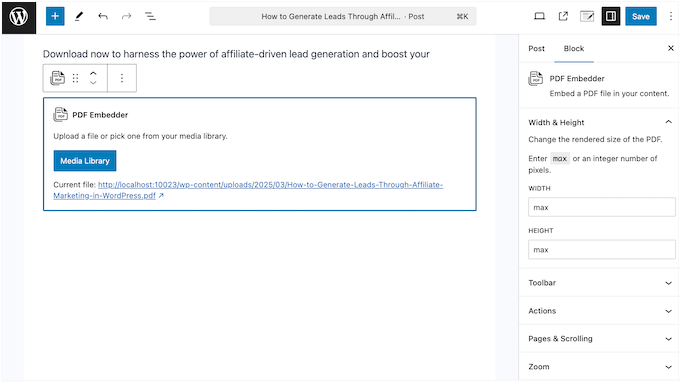Image resolution: width=680 pixels, height=382 pixels.
Task: Click the PDF Embedder icon inside the block
Action: [x=60, y=115]
